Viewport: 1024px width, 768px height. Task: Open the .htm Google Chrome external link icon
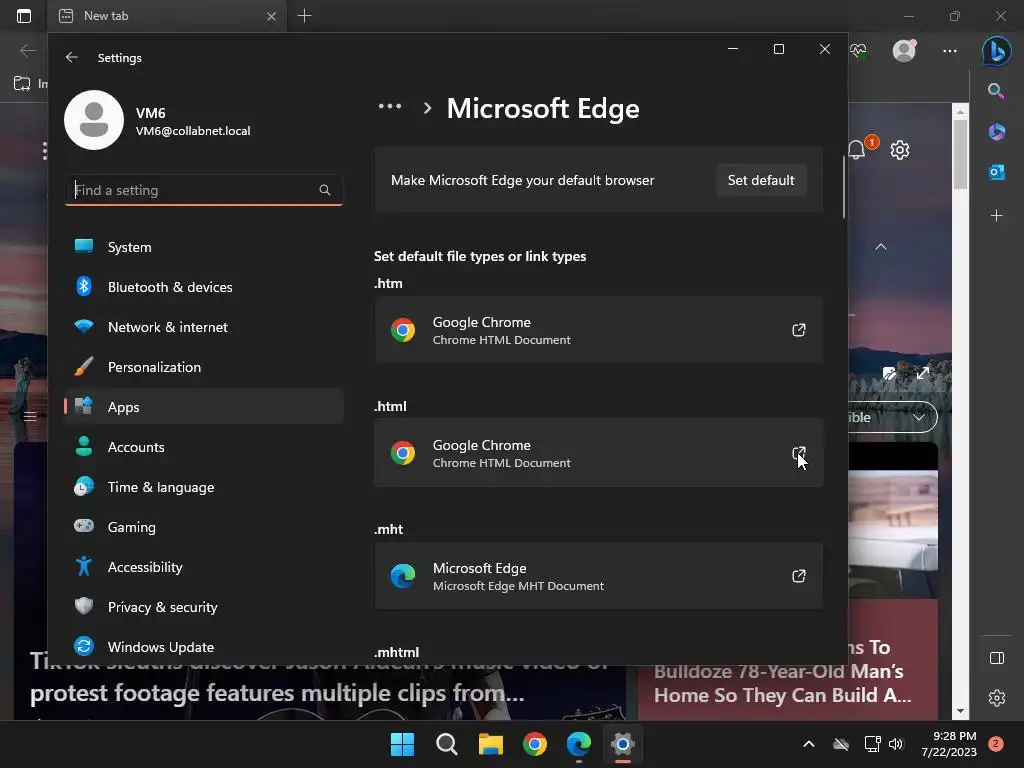(798, 330)
